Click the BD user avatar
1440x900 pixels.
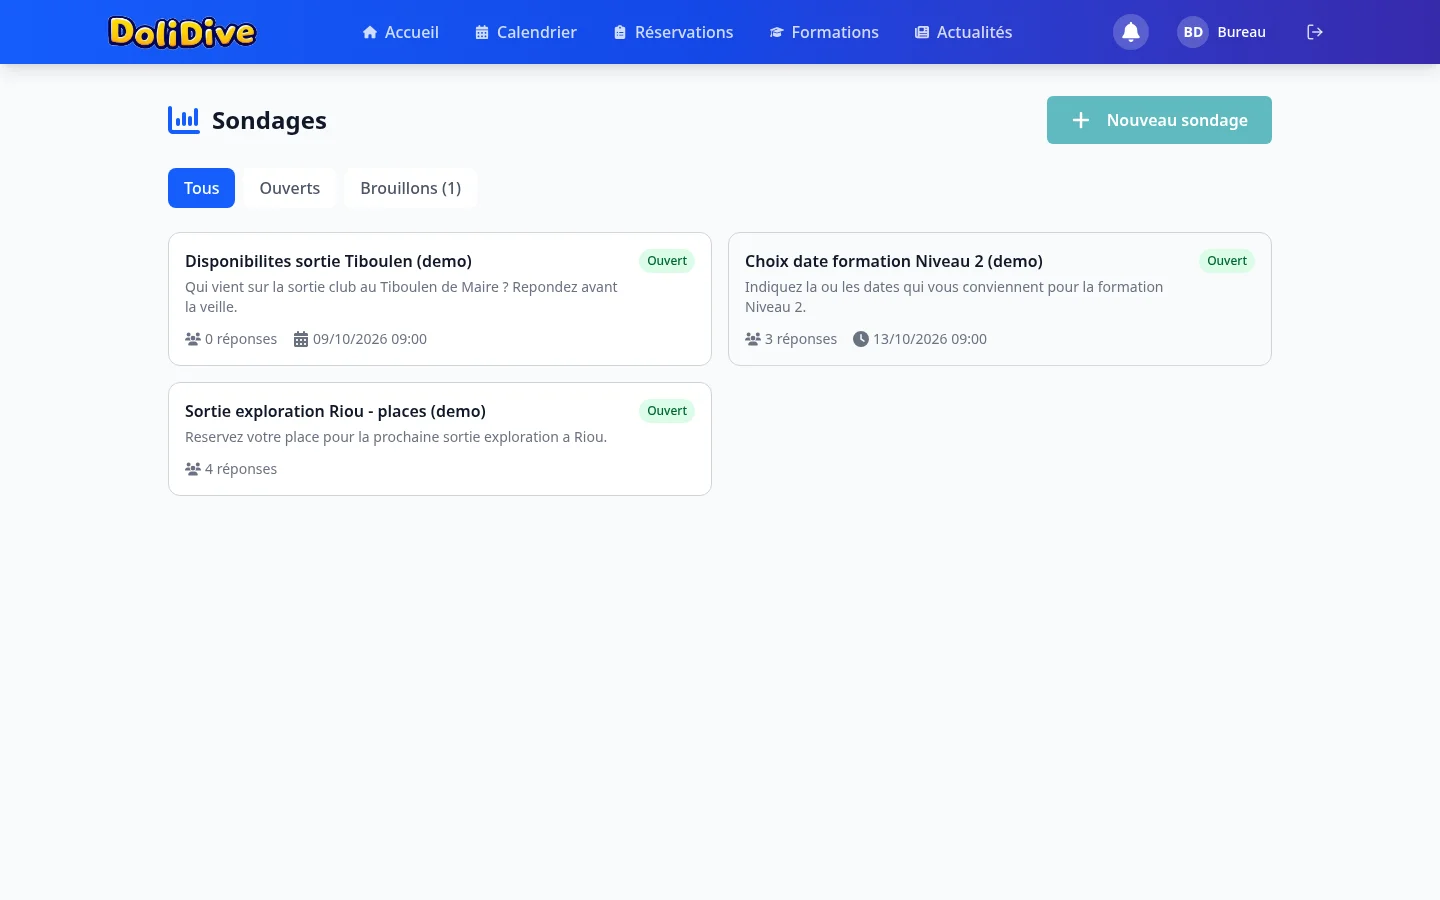pyautogui.click(x=1193, y=32)
